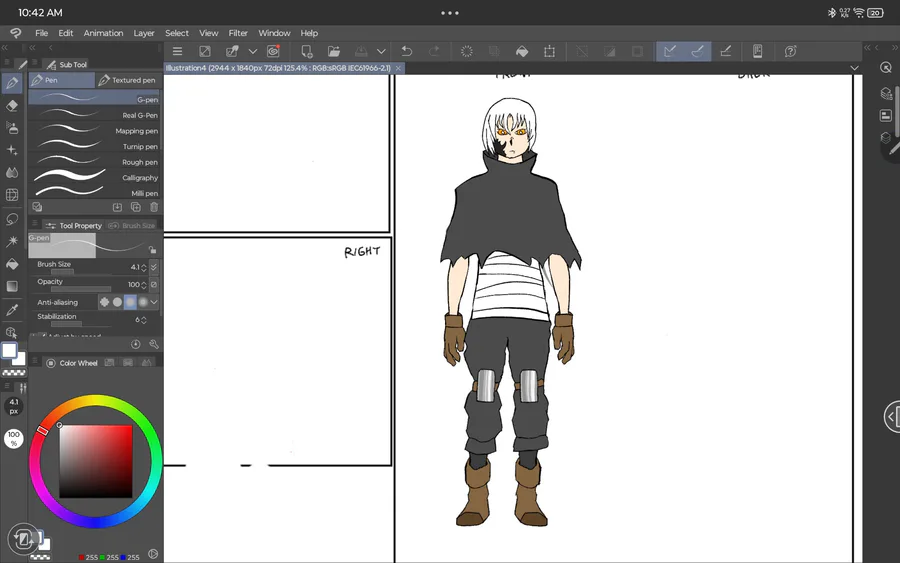The width and height of the screenshot is (900, 563).
Task: Delete the sub tool with trash icon
Action: 154,207
